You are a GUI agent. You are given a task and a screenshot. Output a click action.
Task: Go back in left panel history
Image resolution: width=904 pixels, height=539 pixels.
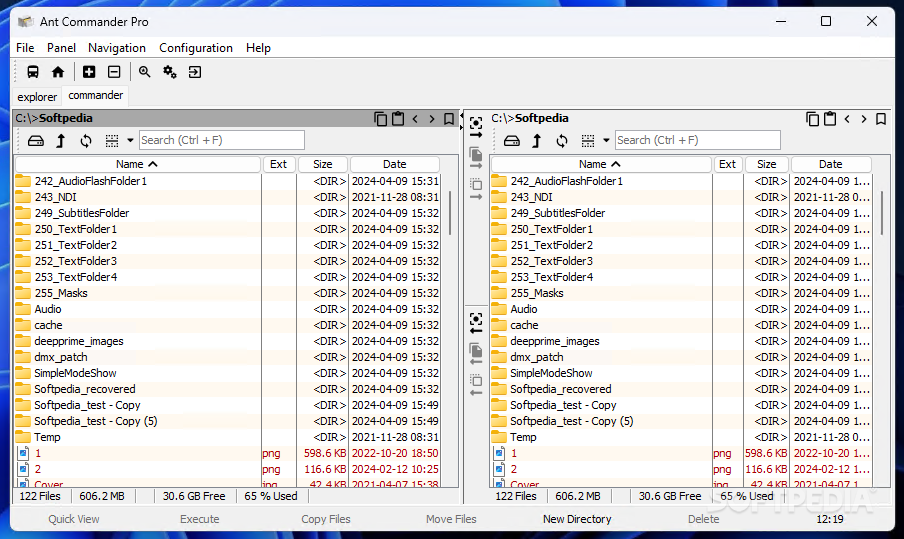point(415,119)
